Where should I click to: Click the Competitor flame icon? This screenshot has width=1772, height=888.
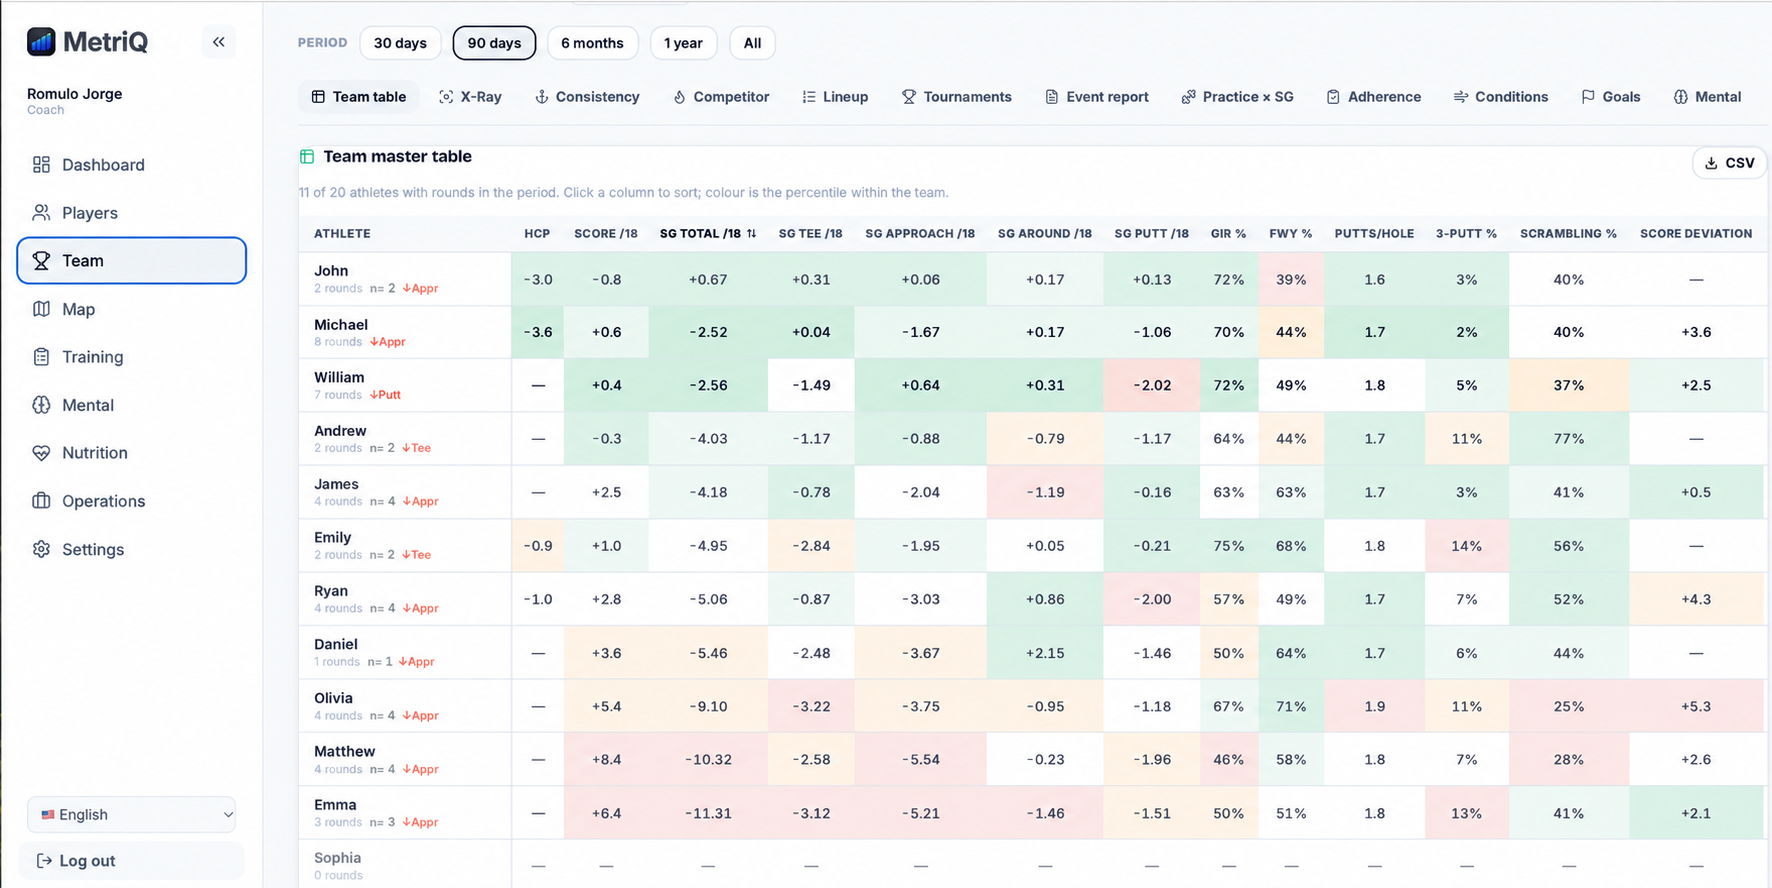[x=679, y=97]
